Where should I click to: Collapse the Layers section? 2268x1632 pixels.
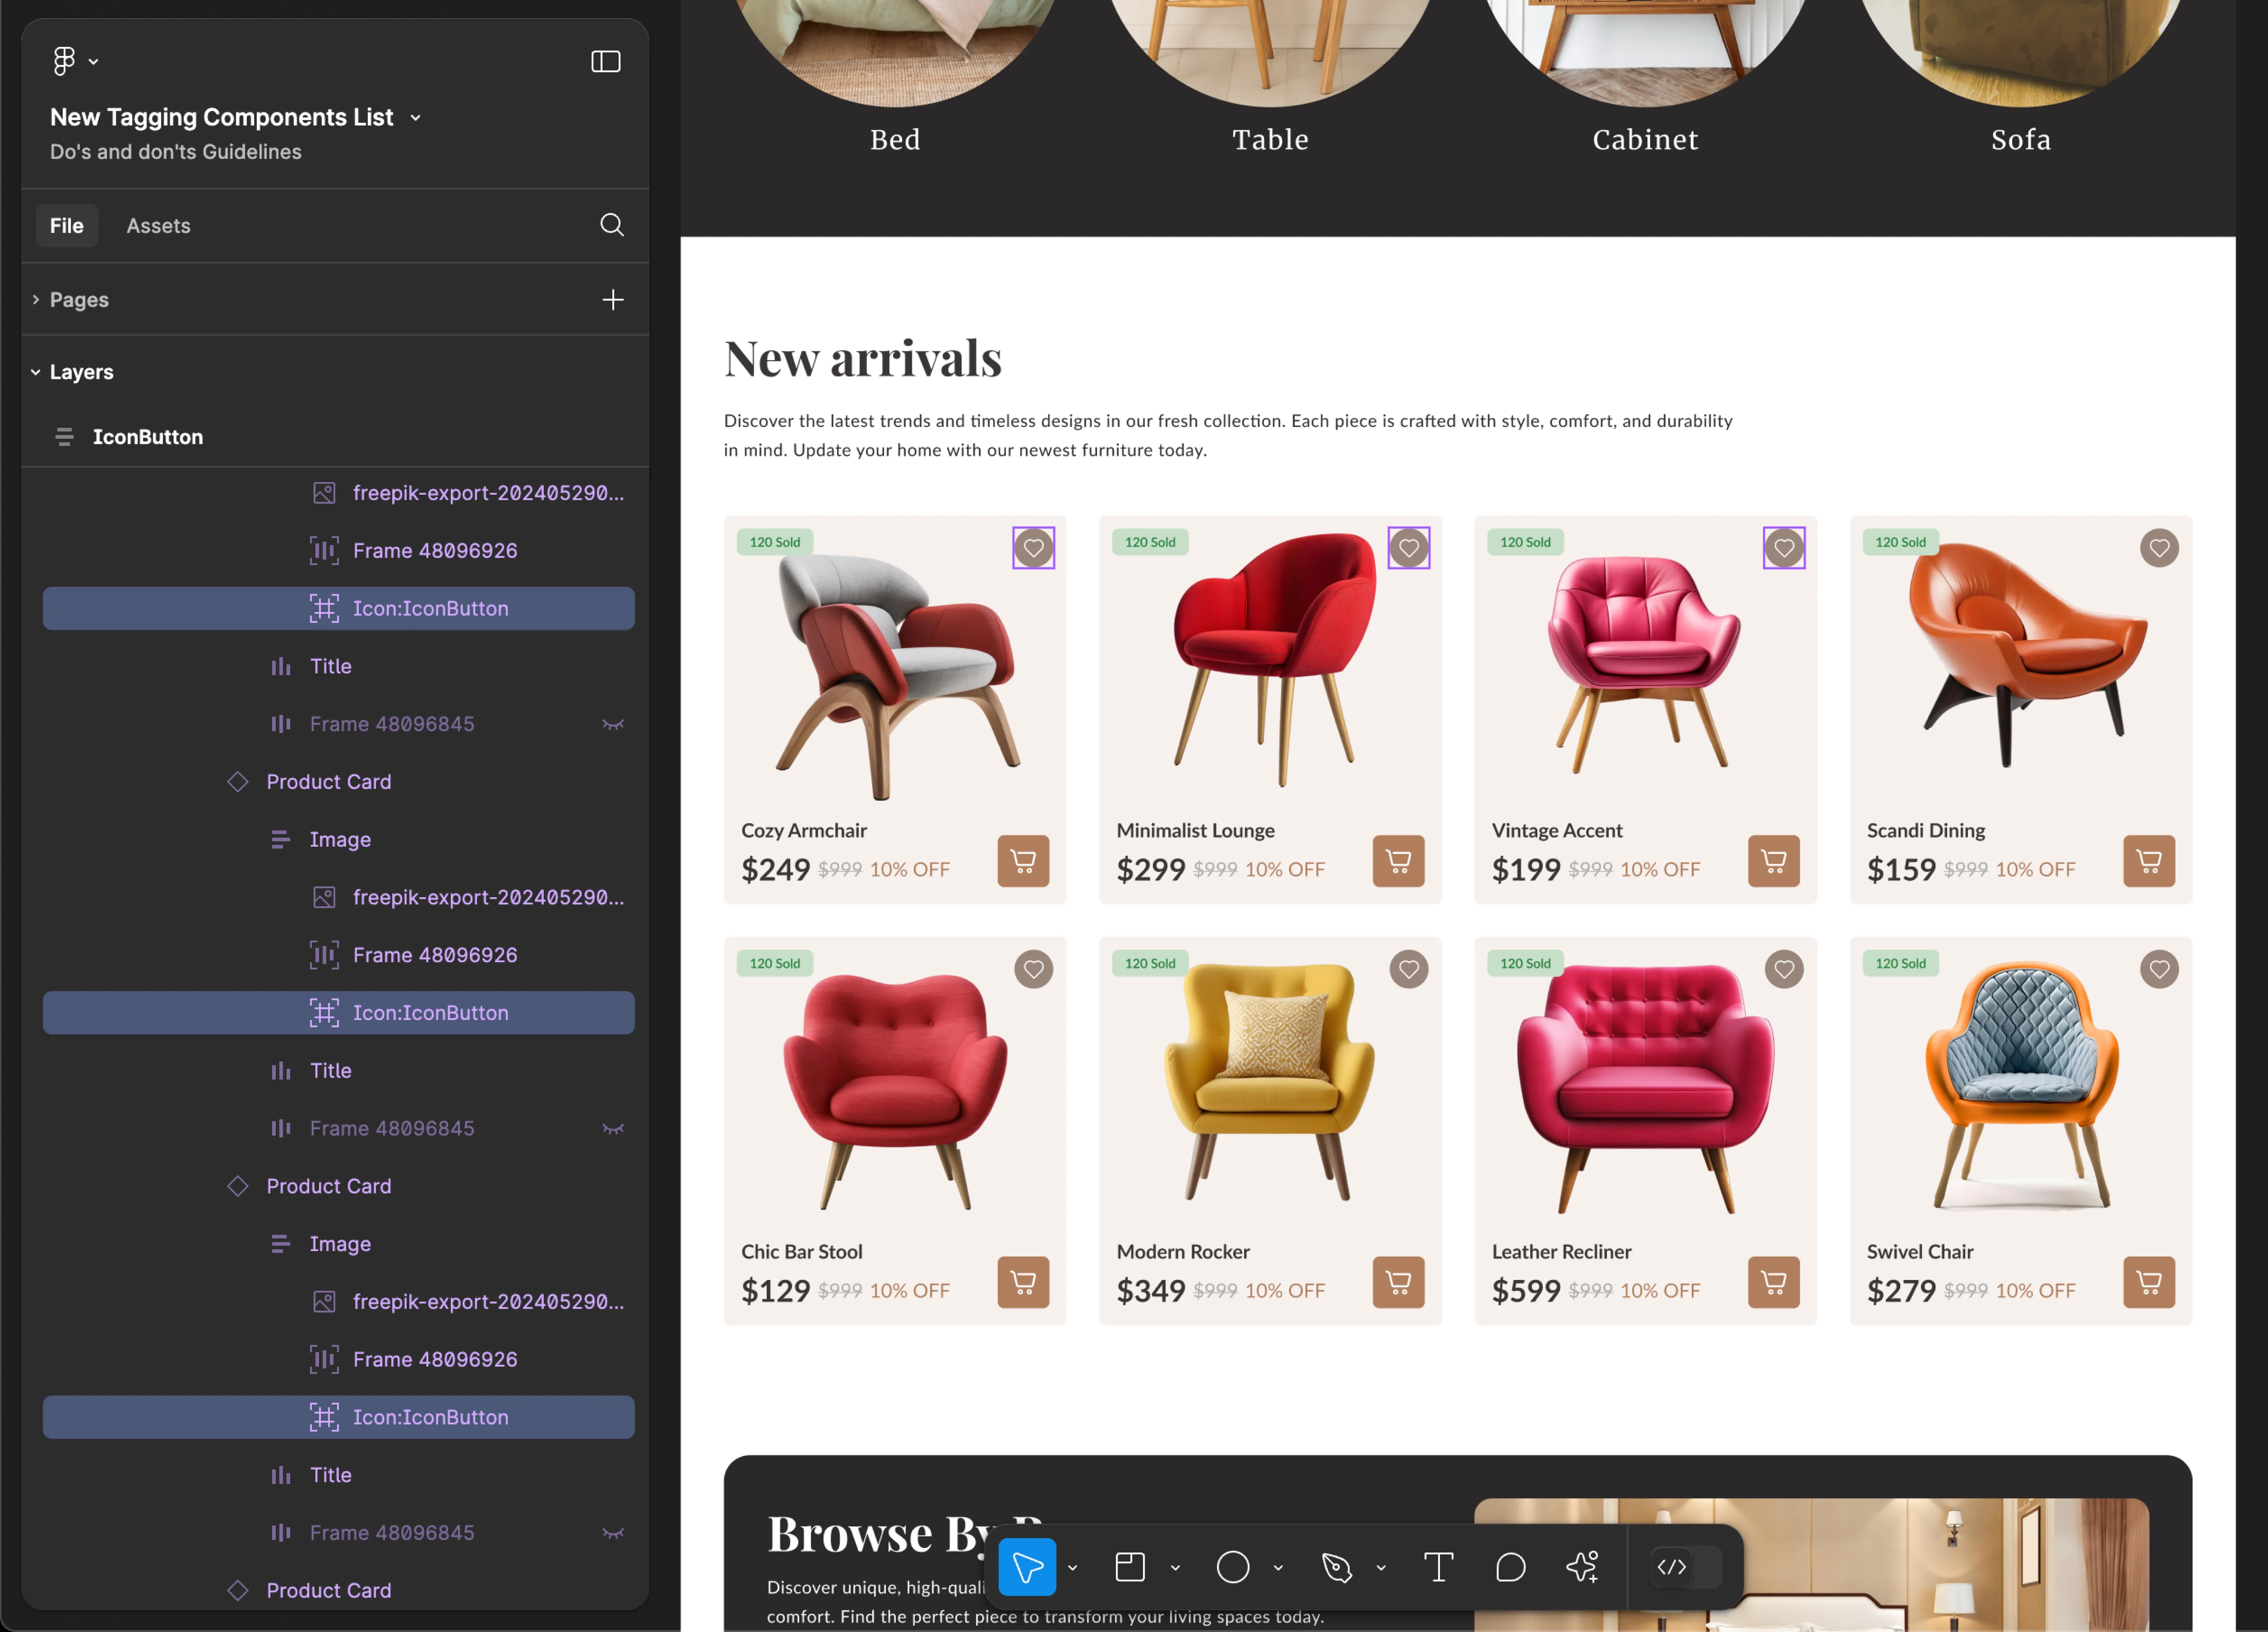(36, 372)
